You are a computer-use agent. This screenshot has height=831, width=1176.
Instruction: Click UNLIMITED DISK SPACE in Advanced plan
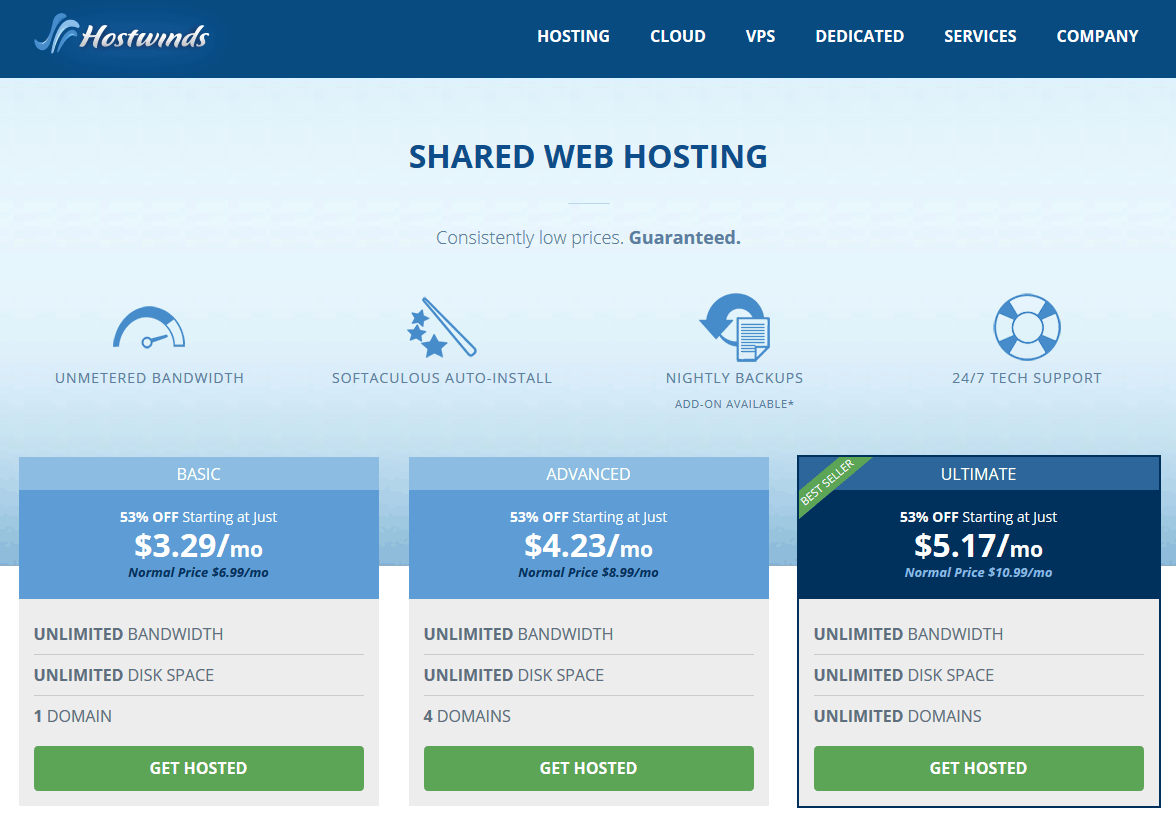pyautogui.click(x=514, y=675)
